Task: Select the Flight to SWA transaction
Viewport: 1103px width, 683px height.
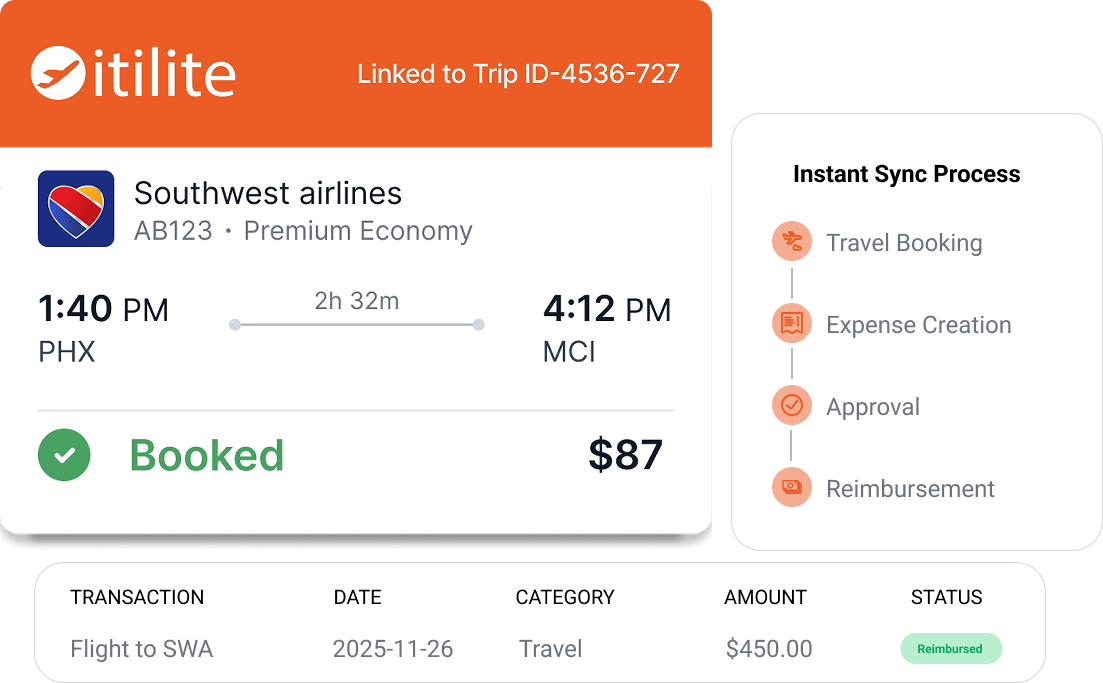Action: [x=141, y=649]
